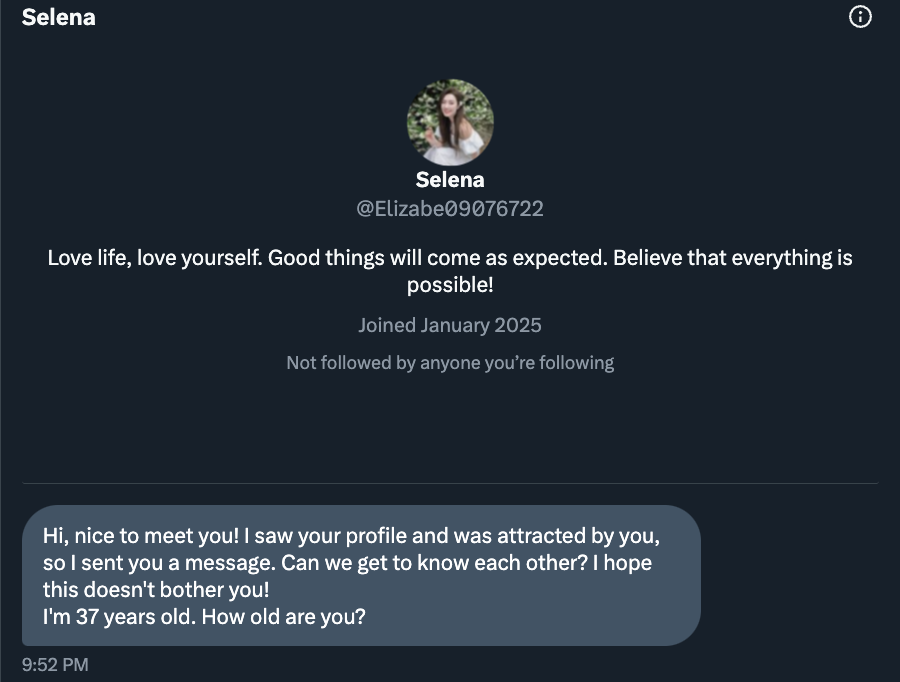Click the 9:52 PM message timestamp

pyautogui.click(x=55, y=664)
